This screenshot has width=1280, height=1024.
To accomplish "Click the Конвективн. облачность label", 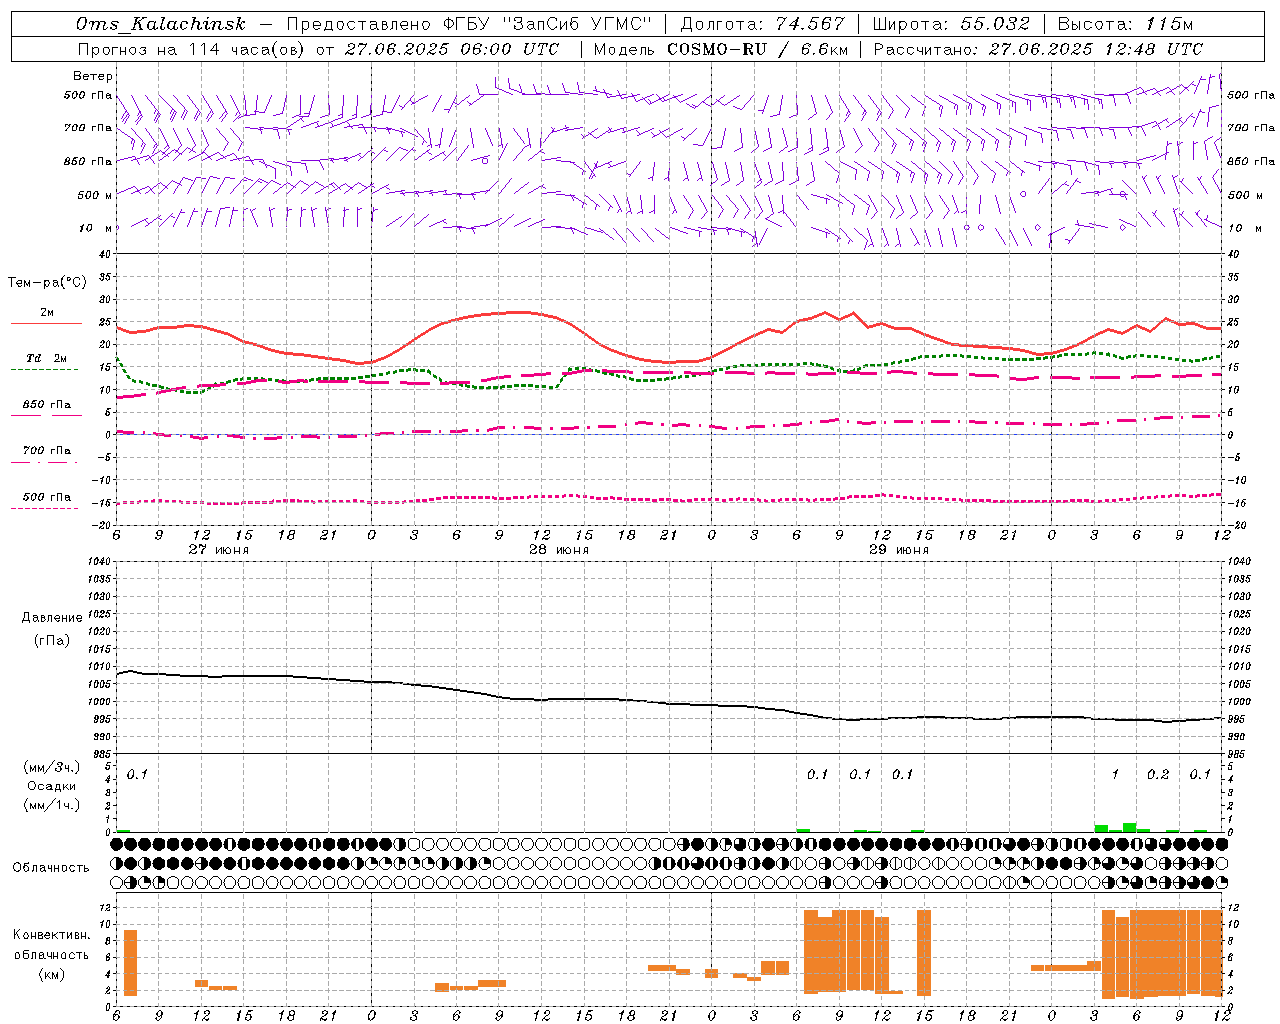I will (x=52, y=945).
